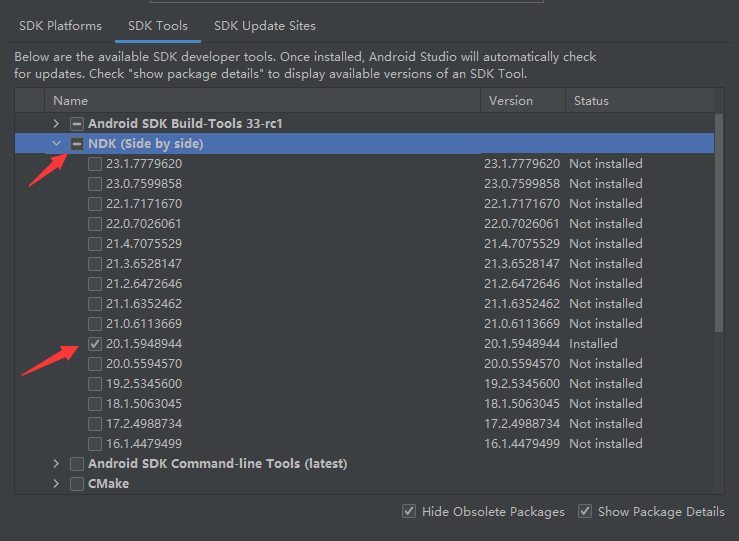Collapse the NDK (Side by side) group
Image resolution: width=739 pixels, height=541 pixels.
57,143
